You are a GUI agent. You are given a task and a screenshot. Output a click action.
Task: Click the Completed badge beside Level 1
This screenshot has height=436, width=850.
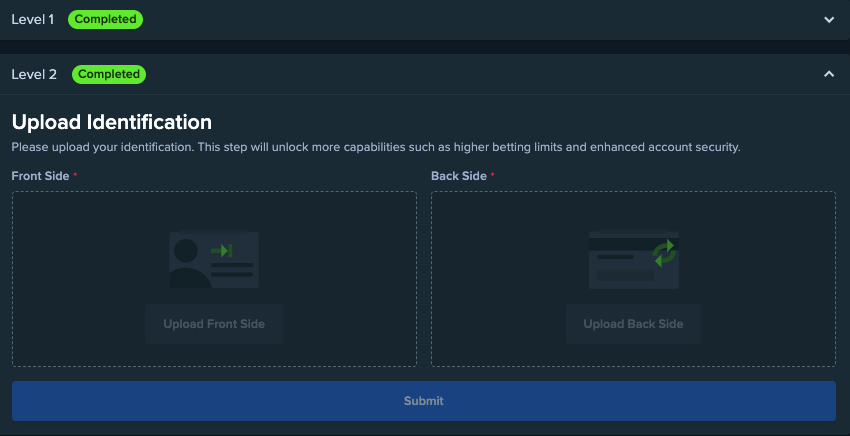tap(106, 19)
